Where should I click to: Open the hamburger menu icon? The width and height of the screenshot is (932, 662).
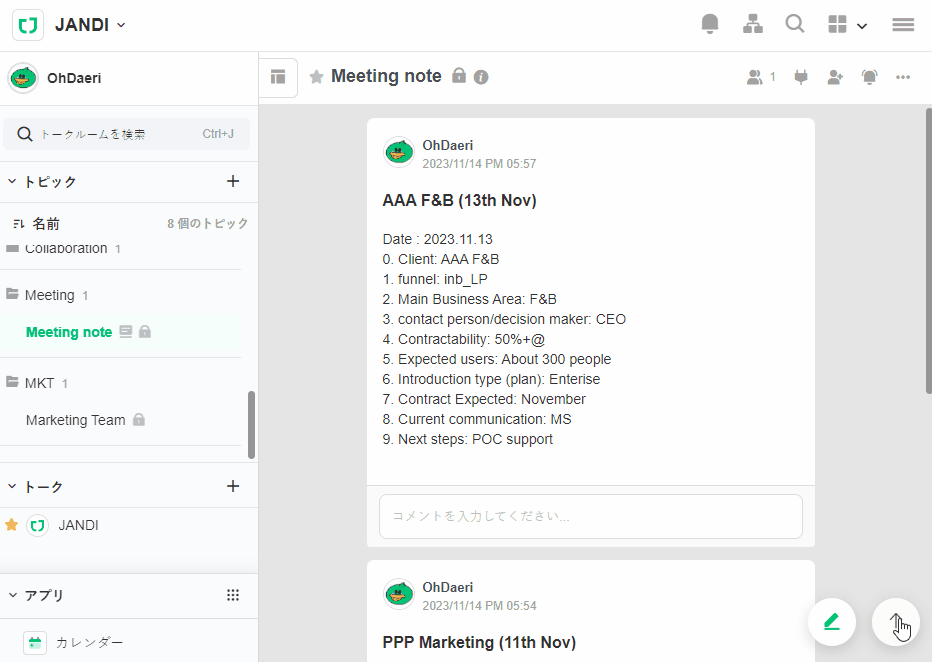coord(903,25)
